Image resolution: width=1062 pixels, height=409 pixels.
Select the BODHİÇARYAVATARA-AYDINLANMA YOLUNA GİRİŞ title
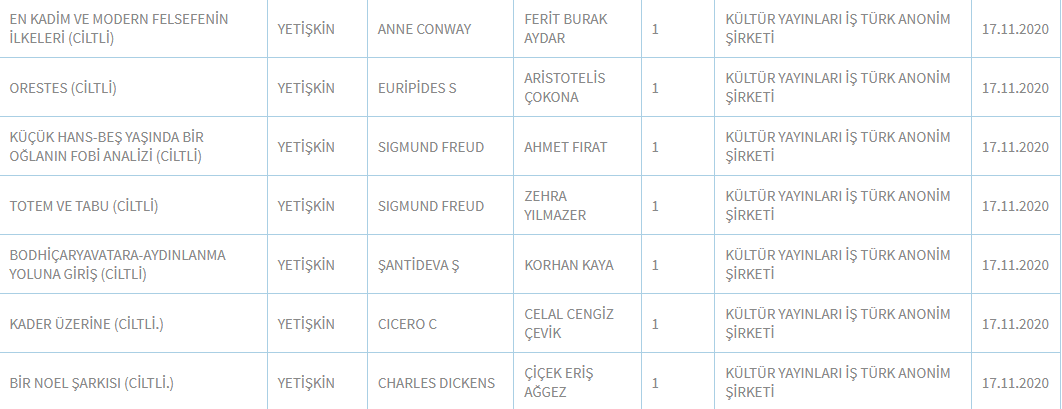point(118,265)
